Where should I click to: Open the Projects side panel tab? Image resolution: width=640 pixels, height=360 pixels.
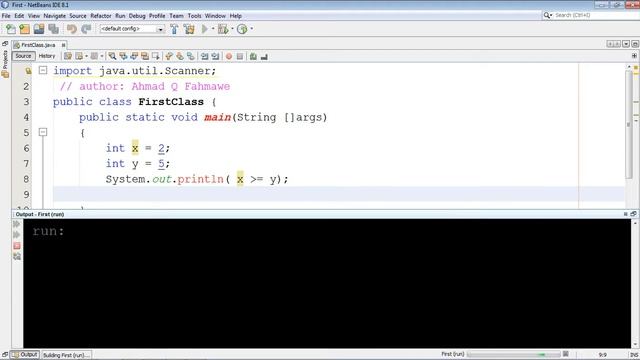click(5, 64)
